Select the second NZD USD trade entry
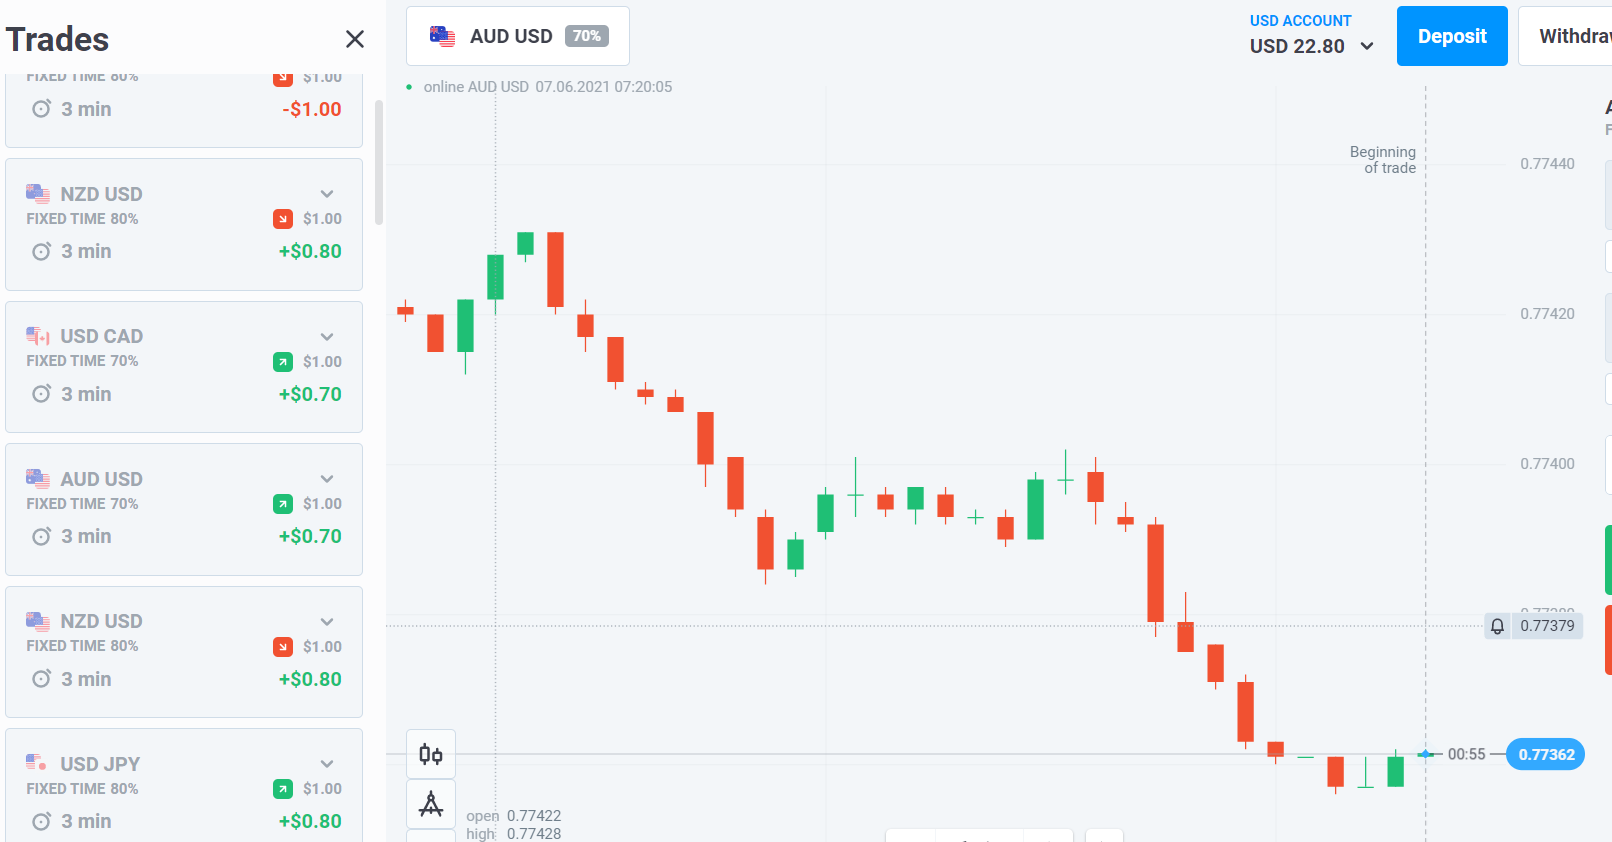Screen dimensions: 1612x842 coord(184,652)
